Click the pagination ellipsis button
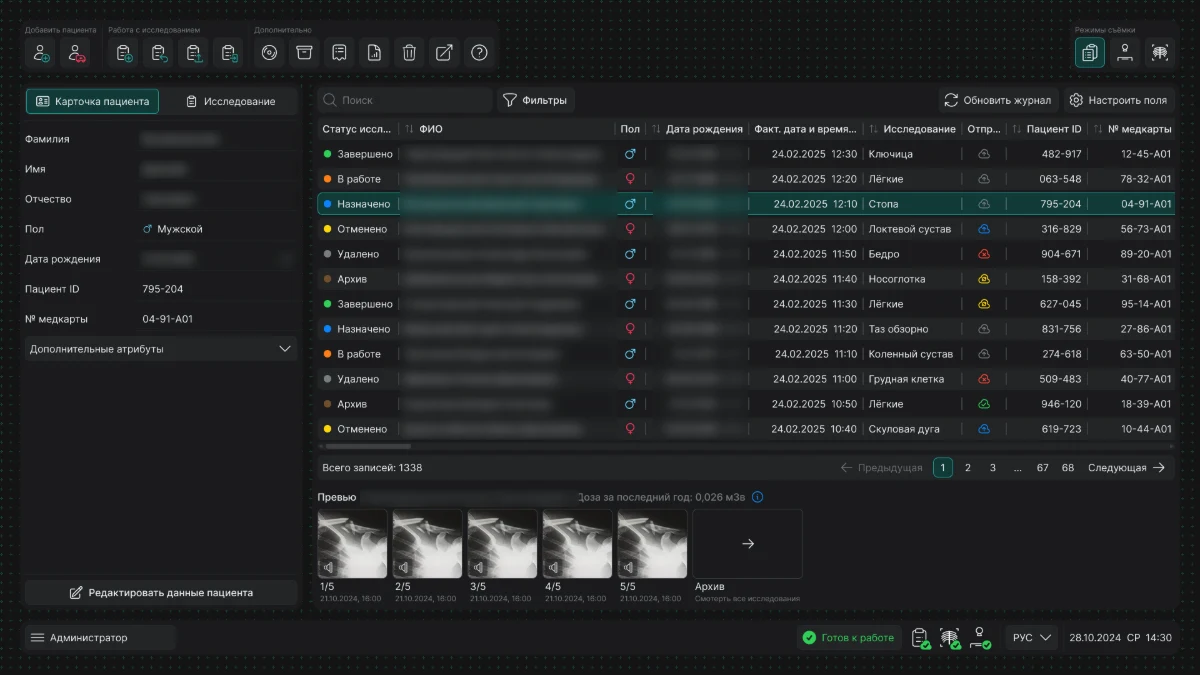Viewport: 1200px width, 675px height. (x=1017, y=468)
